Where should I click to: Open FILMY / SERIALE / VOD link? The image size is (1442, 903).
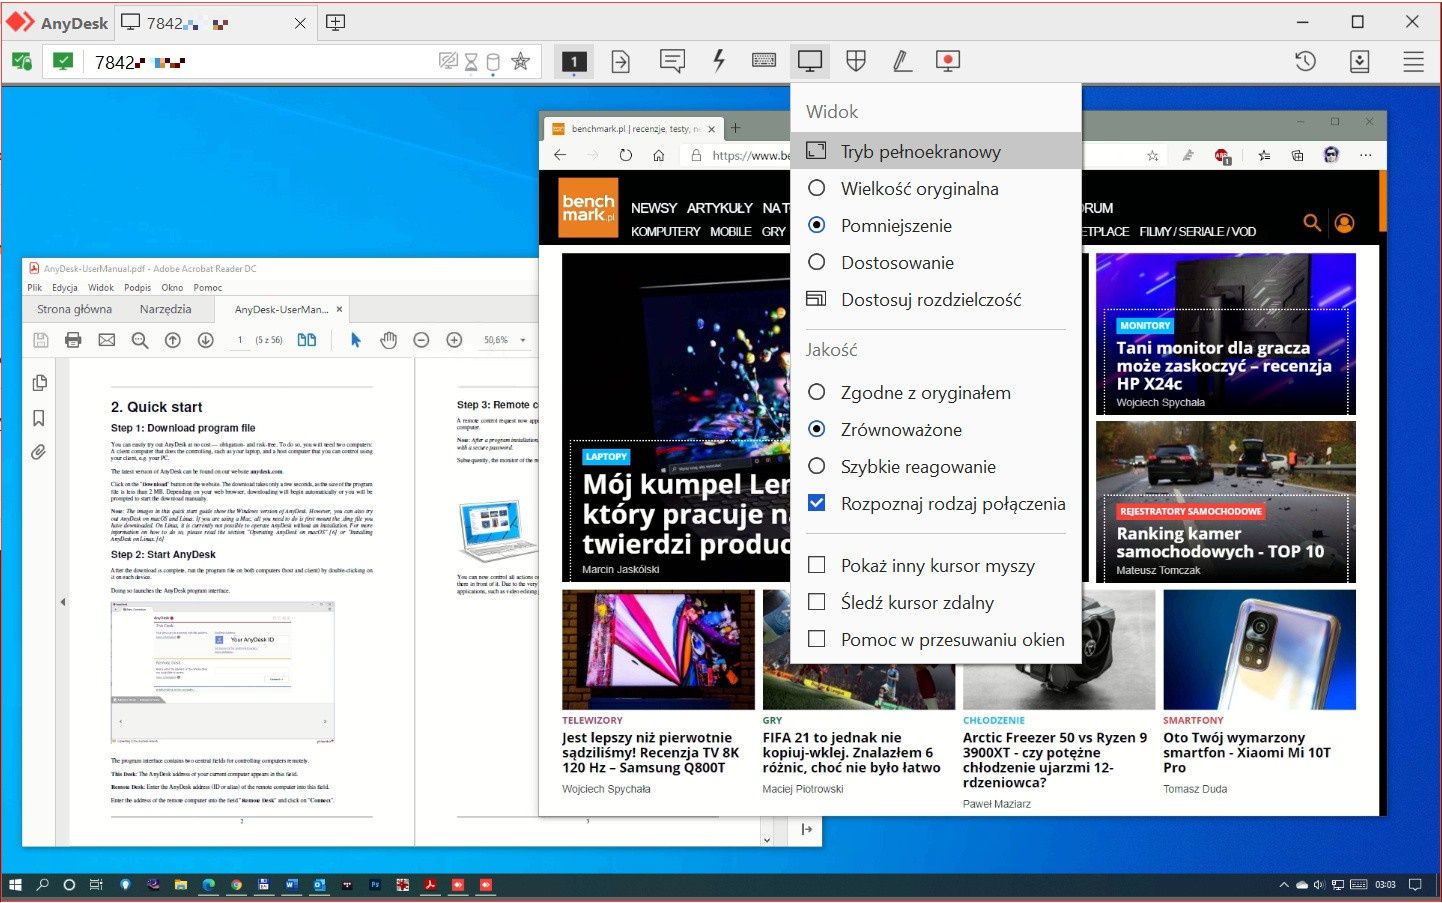(x=1197, y=231)
